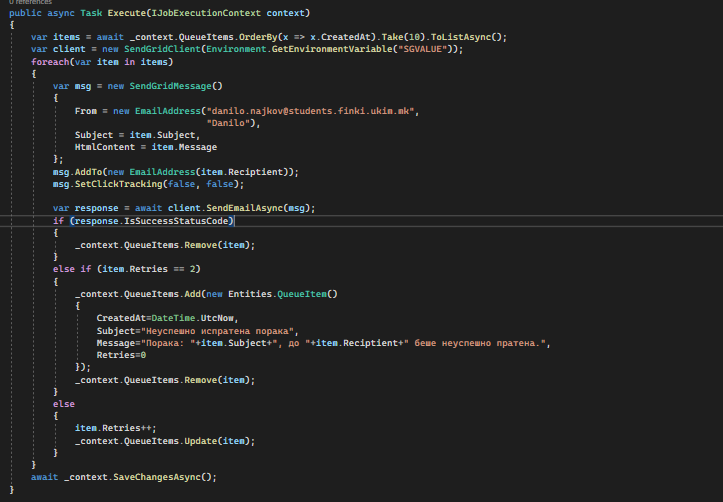This screenshot has width=723, height=502.
Task: Click the SendGridMessage constructor call
Action: coord(158,86)
